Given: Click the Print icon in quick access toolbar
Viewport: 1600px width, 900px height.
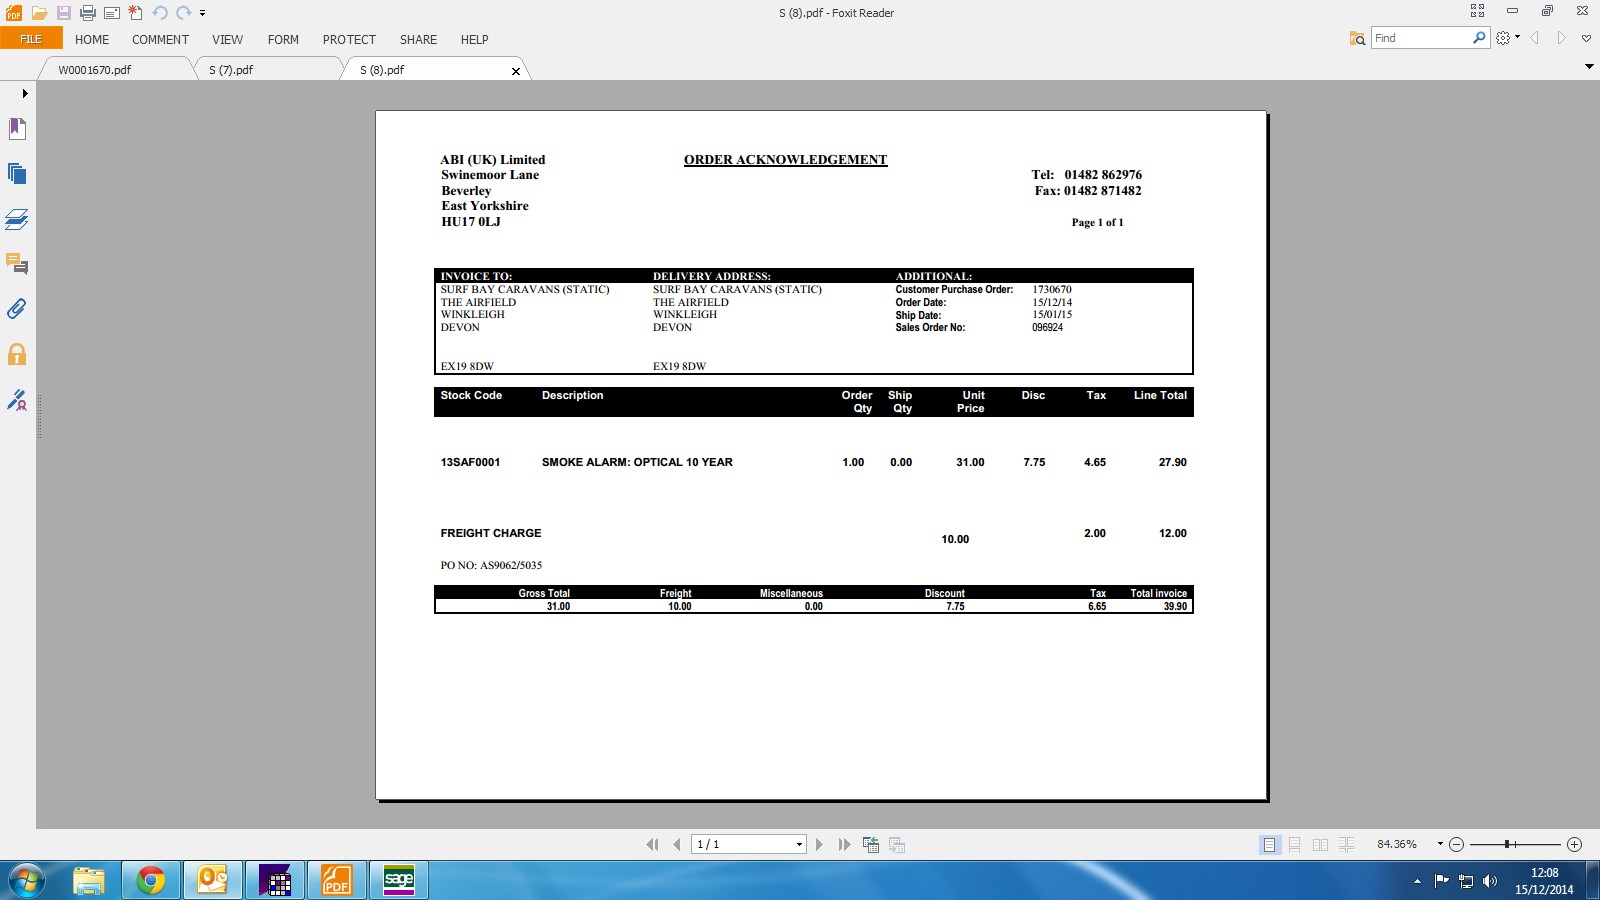Looking at the screenshot, I should tap(87, 13).
